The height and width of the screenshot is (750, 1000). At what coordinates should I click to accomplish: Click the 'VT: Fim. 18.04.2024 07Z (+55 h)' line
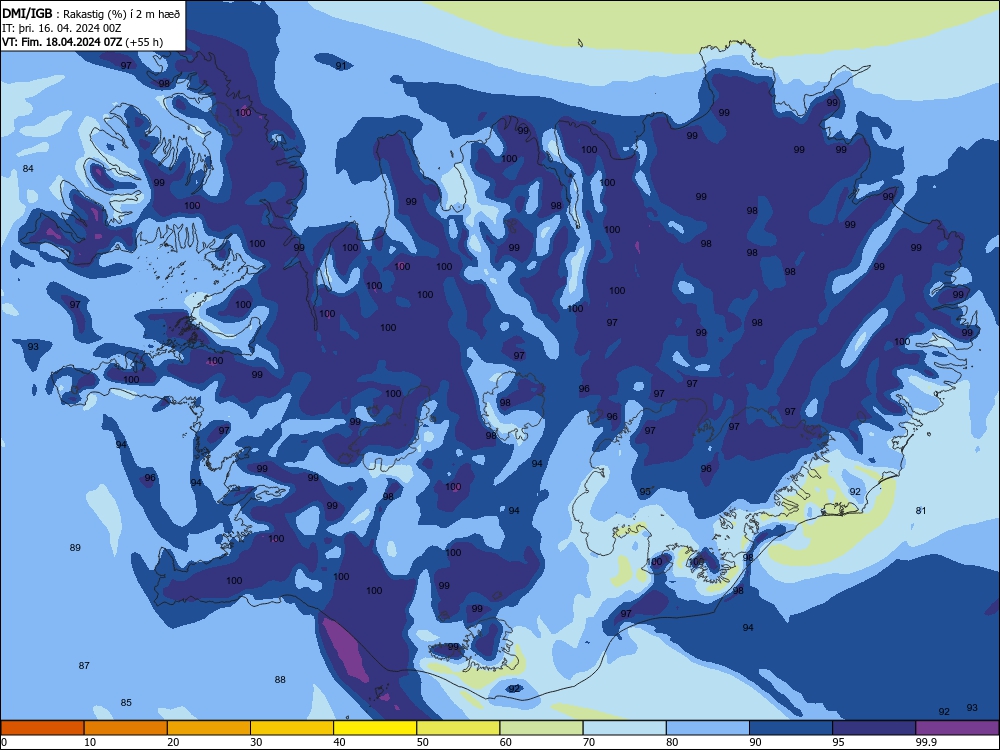click(82, 42)
